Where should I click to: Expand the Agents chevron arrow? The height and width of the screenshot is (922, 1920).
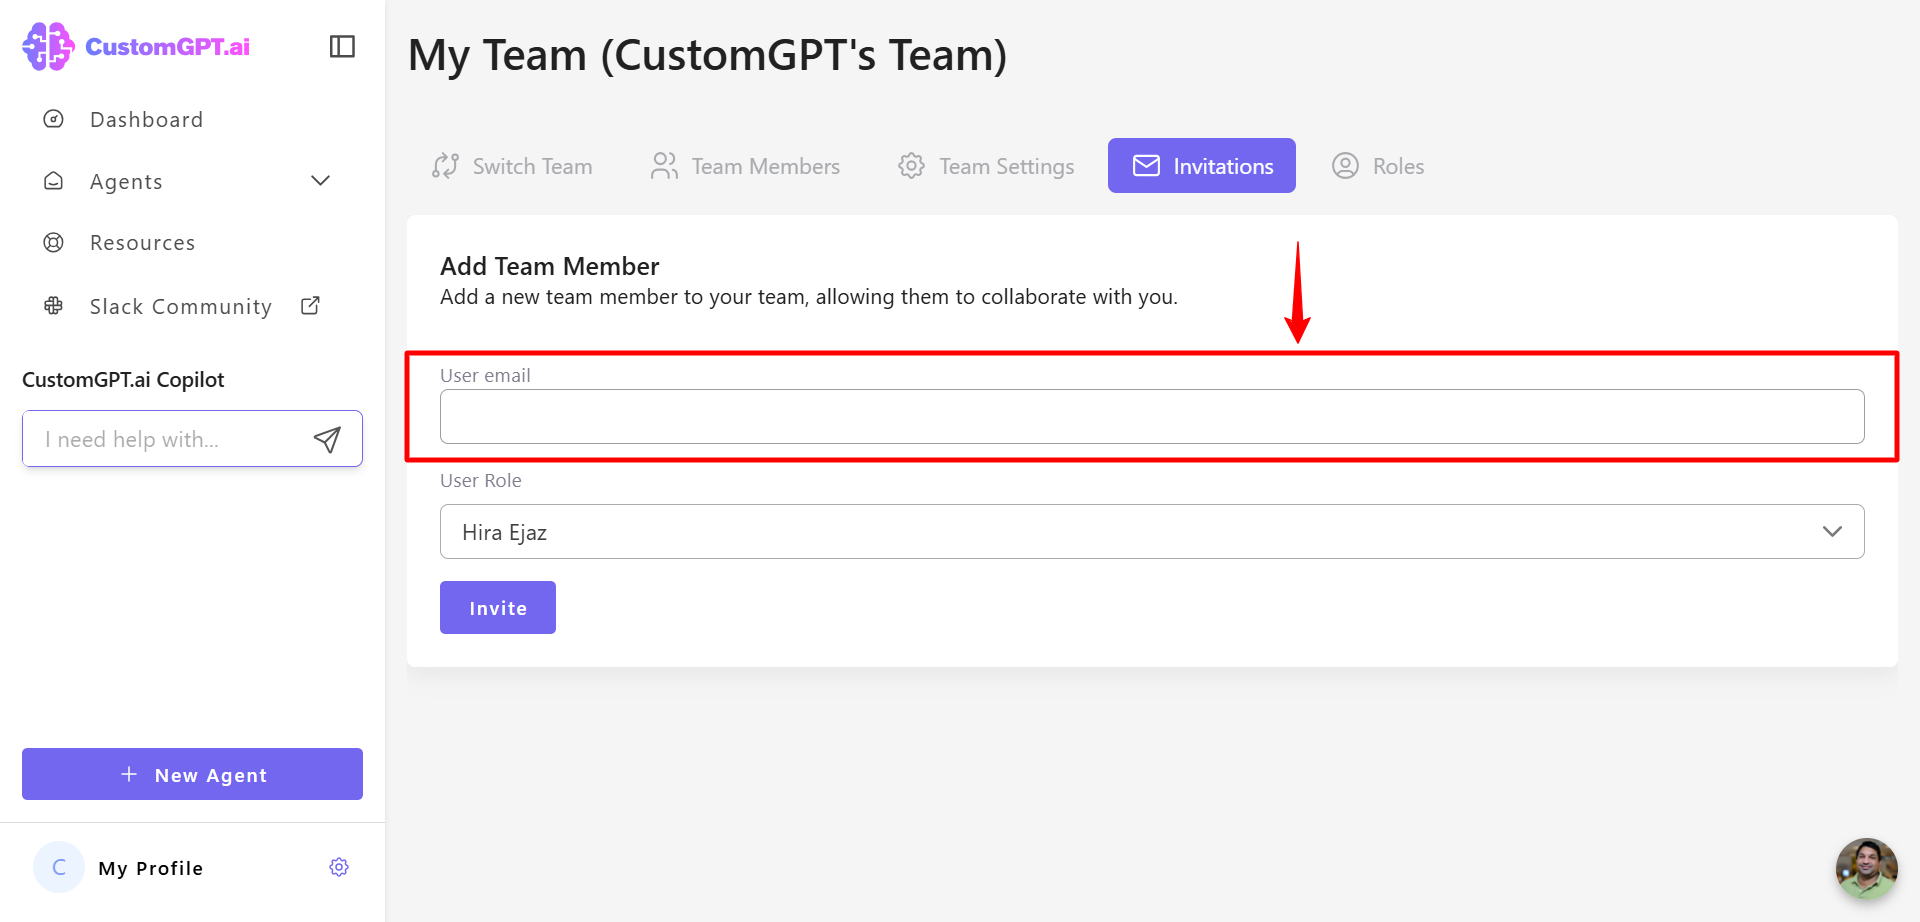point(320,181)
